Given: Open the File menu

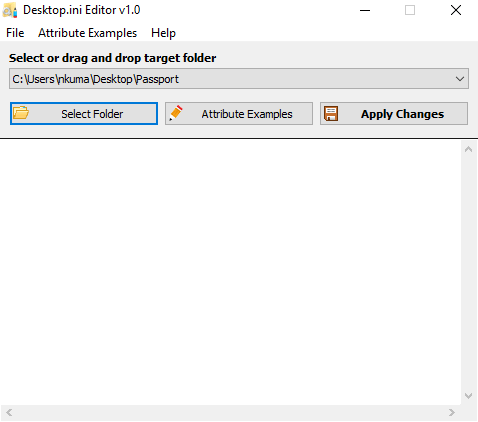Looking at the screenshot, I should coord(15,33).
